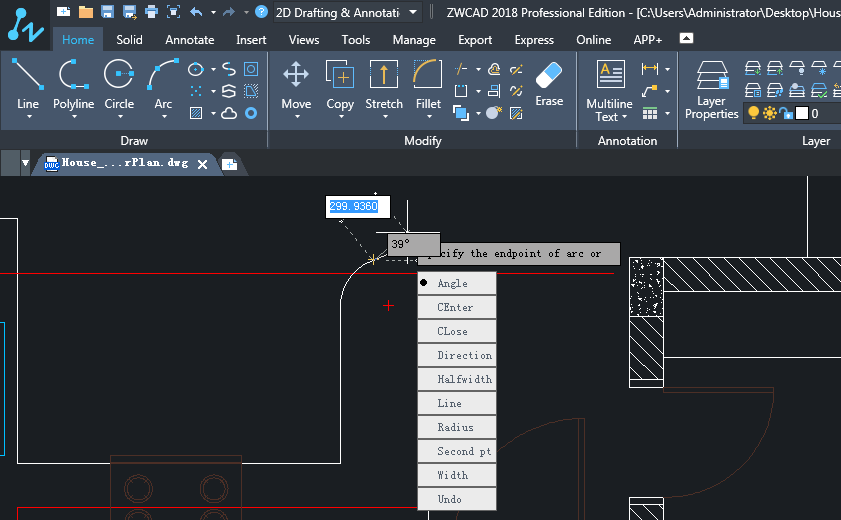This screenshot has height=520, width=841.
Task: Select the Erase tool
Action: pyautogui.click(x=549, y=83)
